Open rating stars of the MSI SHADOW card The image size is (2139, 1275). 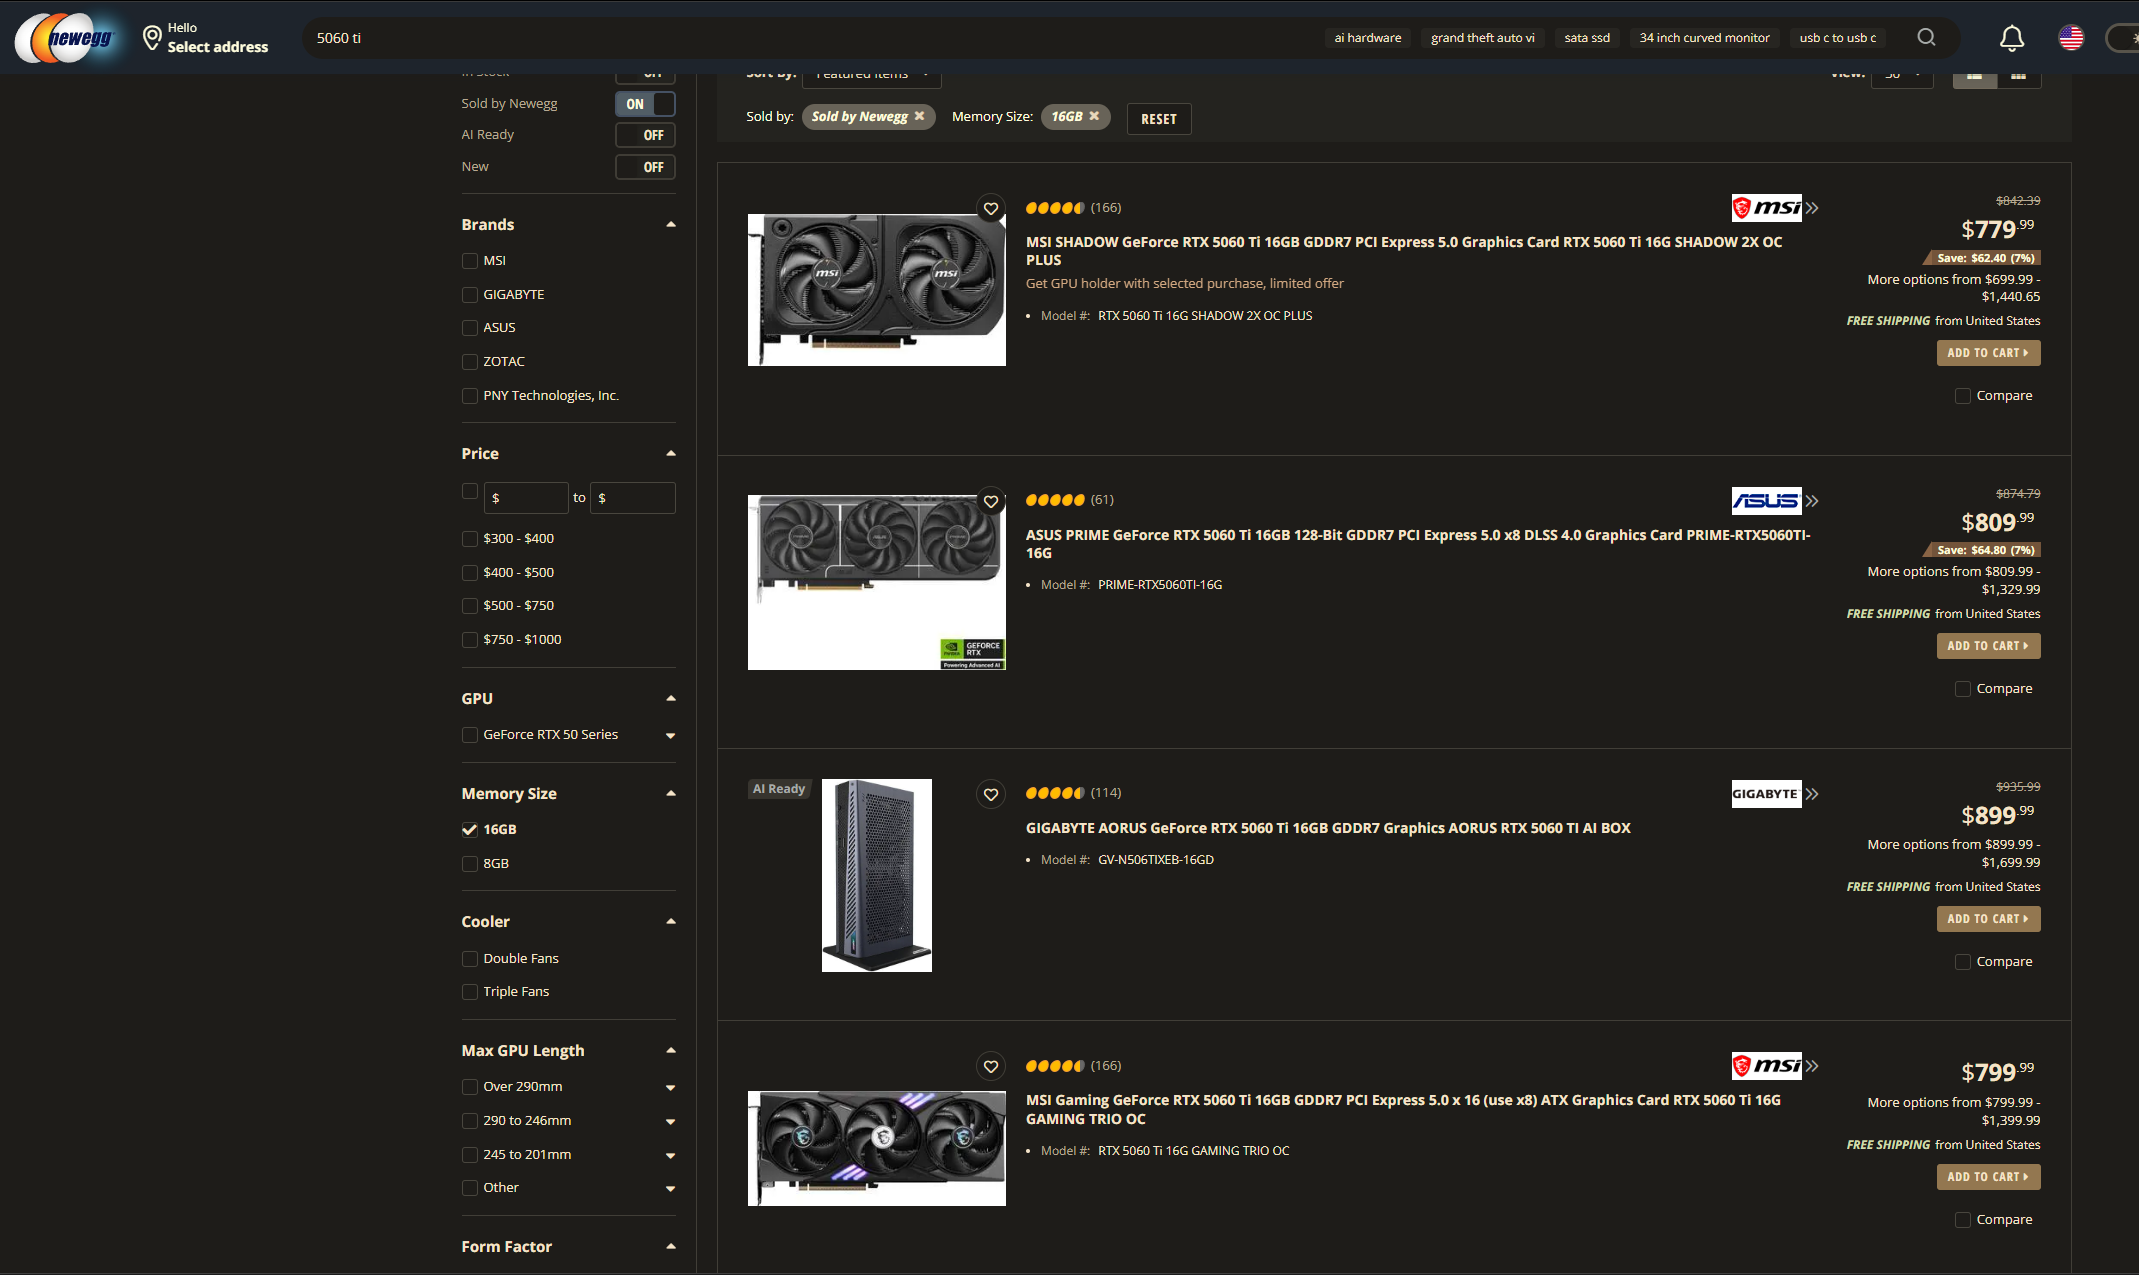pos(1054,208)
